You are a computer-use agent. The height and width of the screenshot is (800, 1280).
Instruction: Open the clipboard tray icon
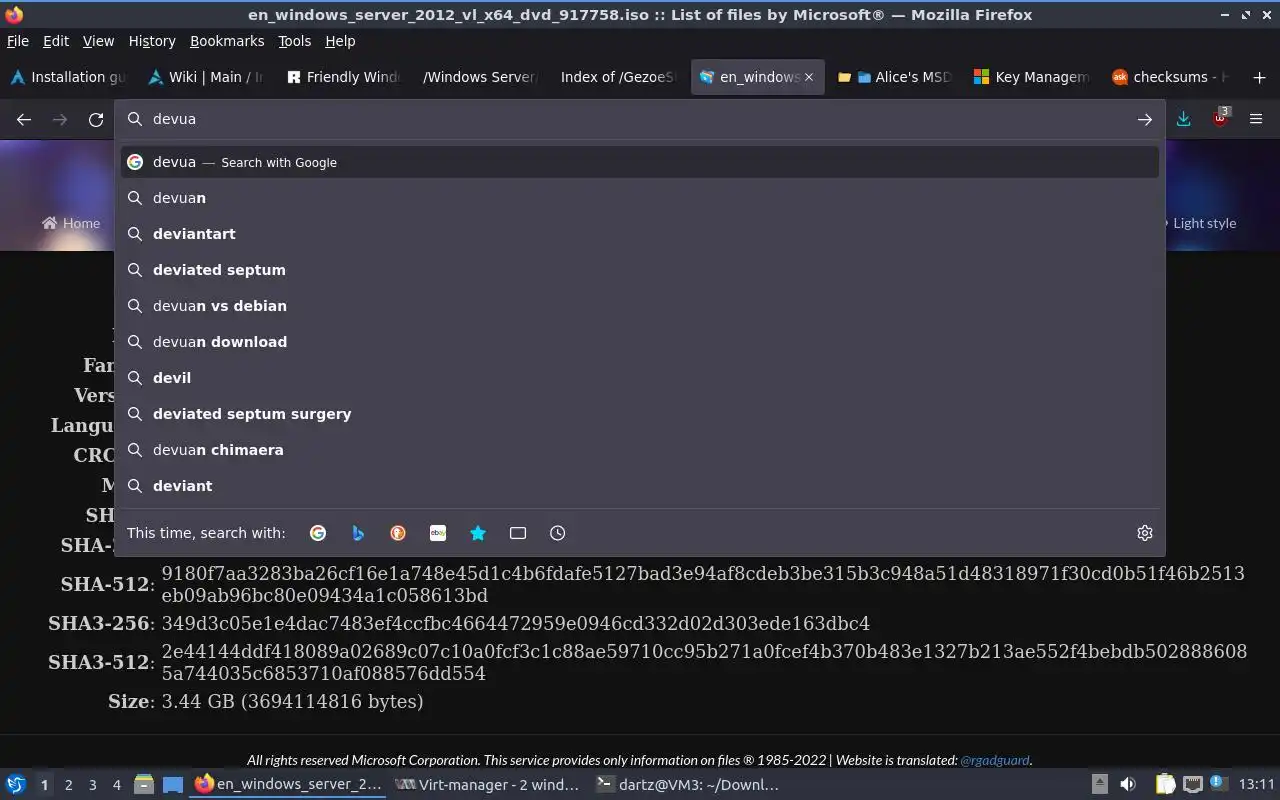1165,784
